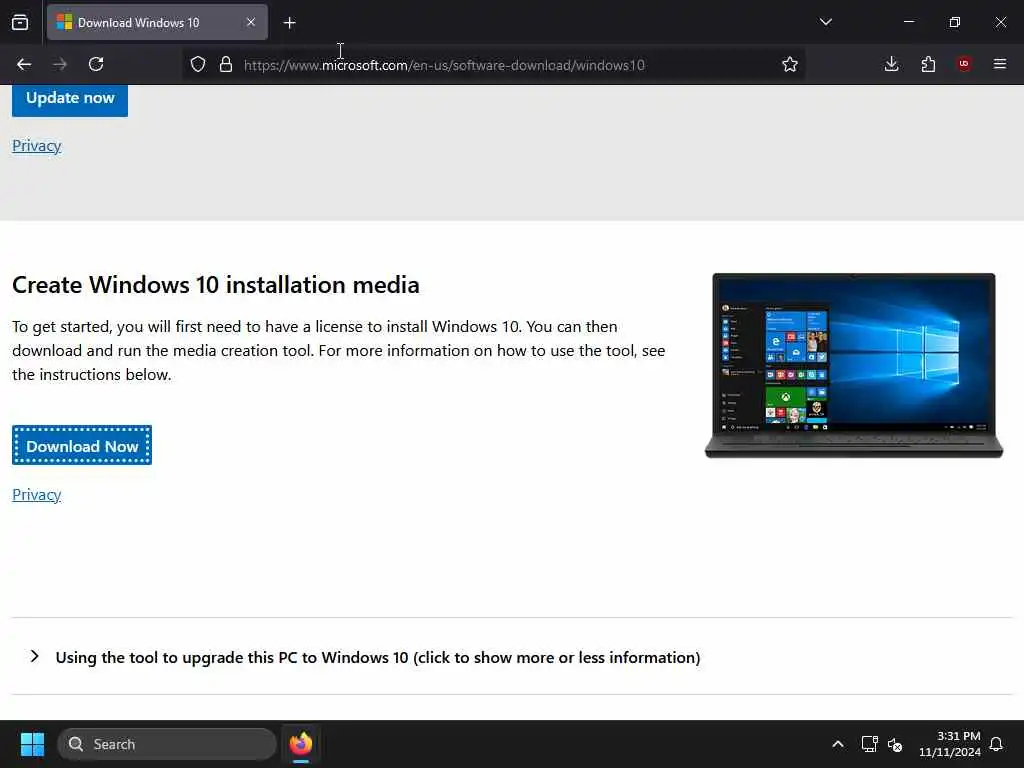Click the Firefox View icon
The image size is (1024, 768).
point(20,22)
